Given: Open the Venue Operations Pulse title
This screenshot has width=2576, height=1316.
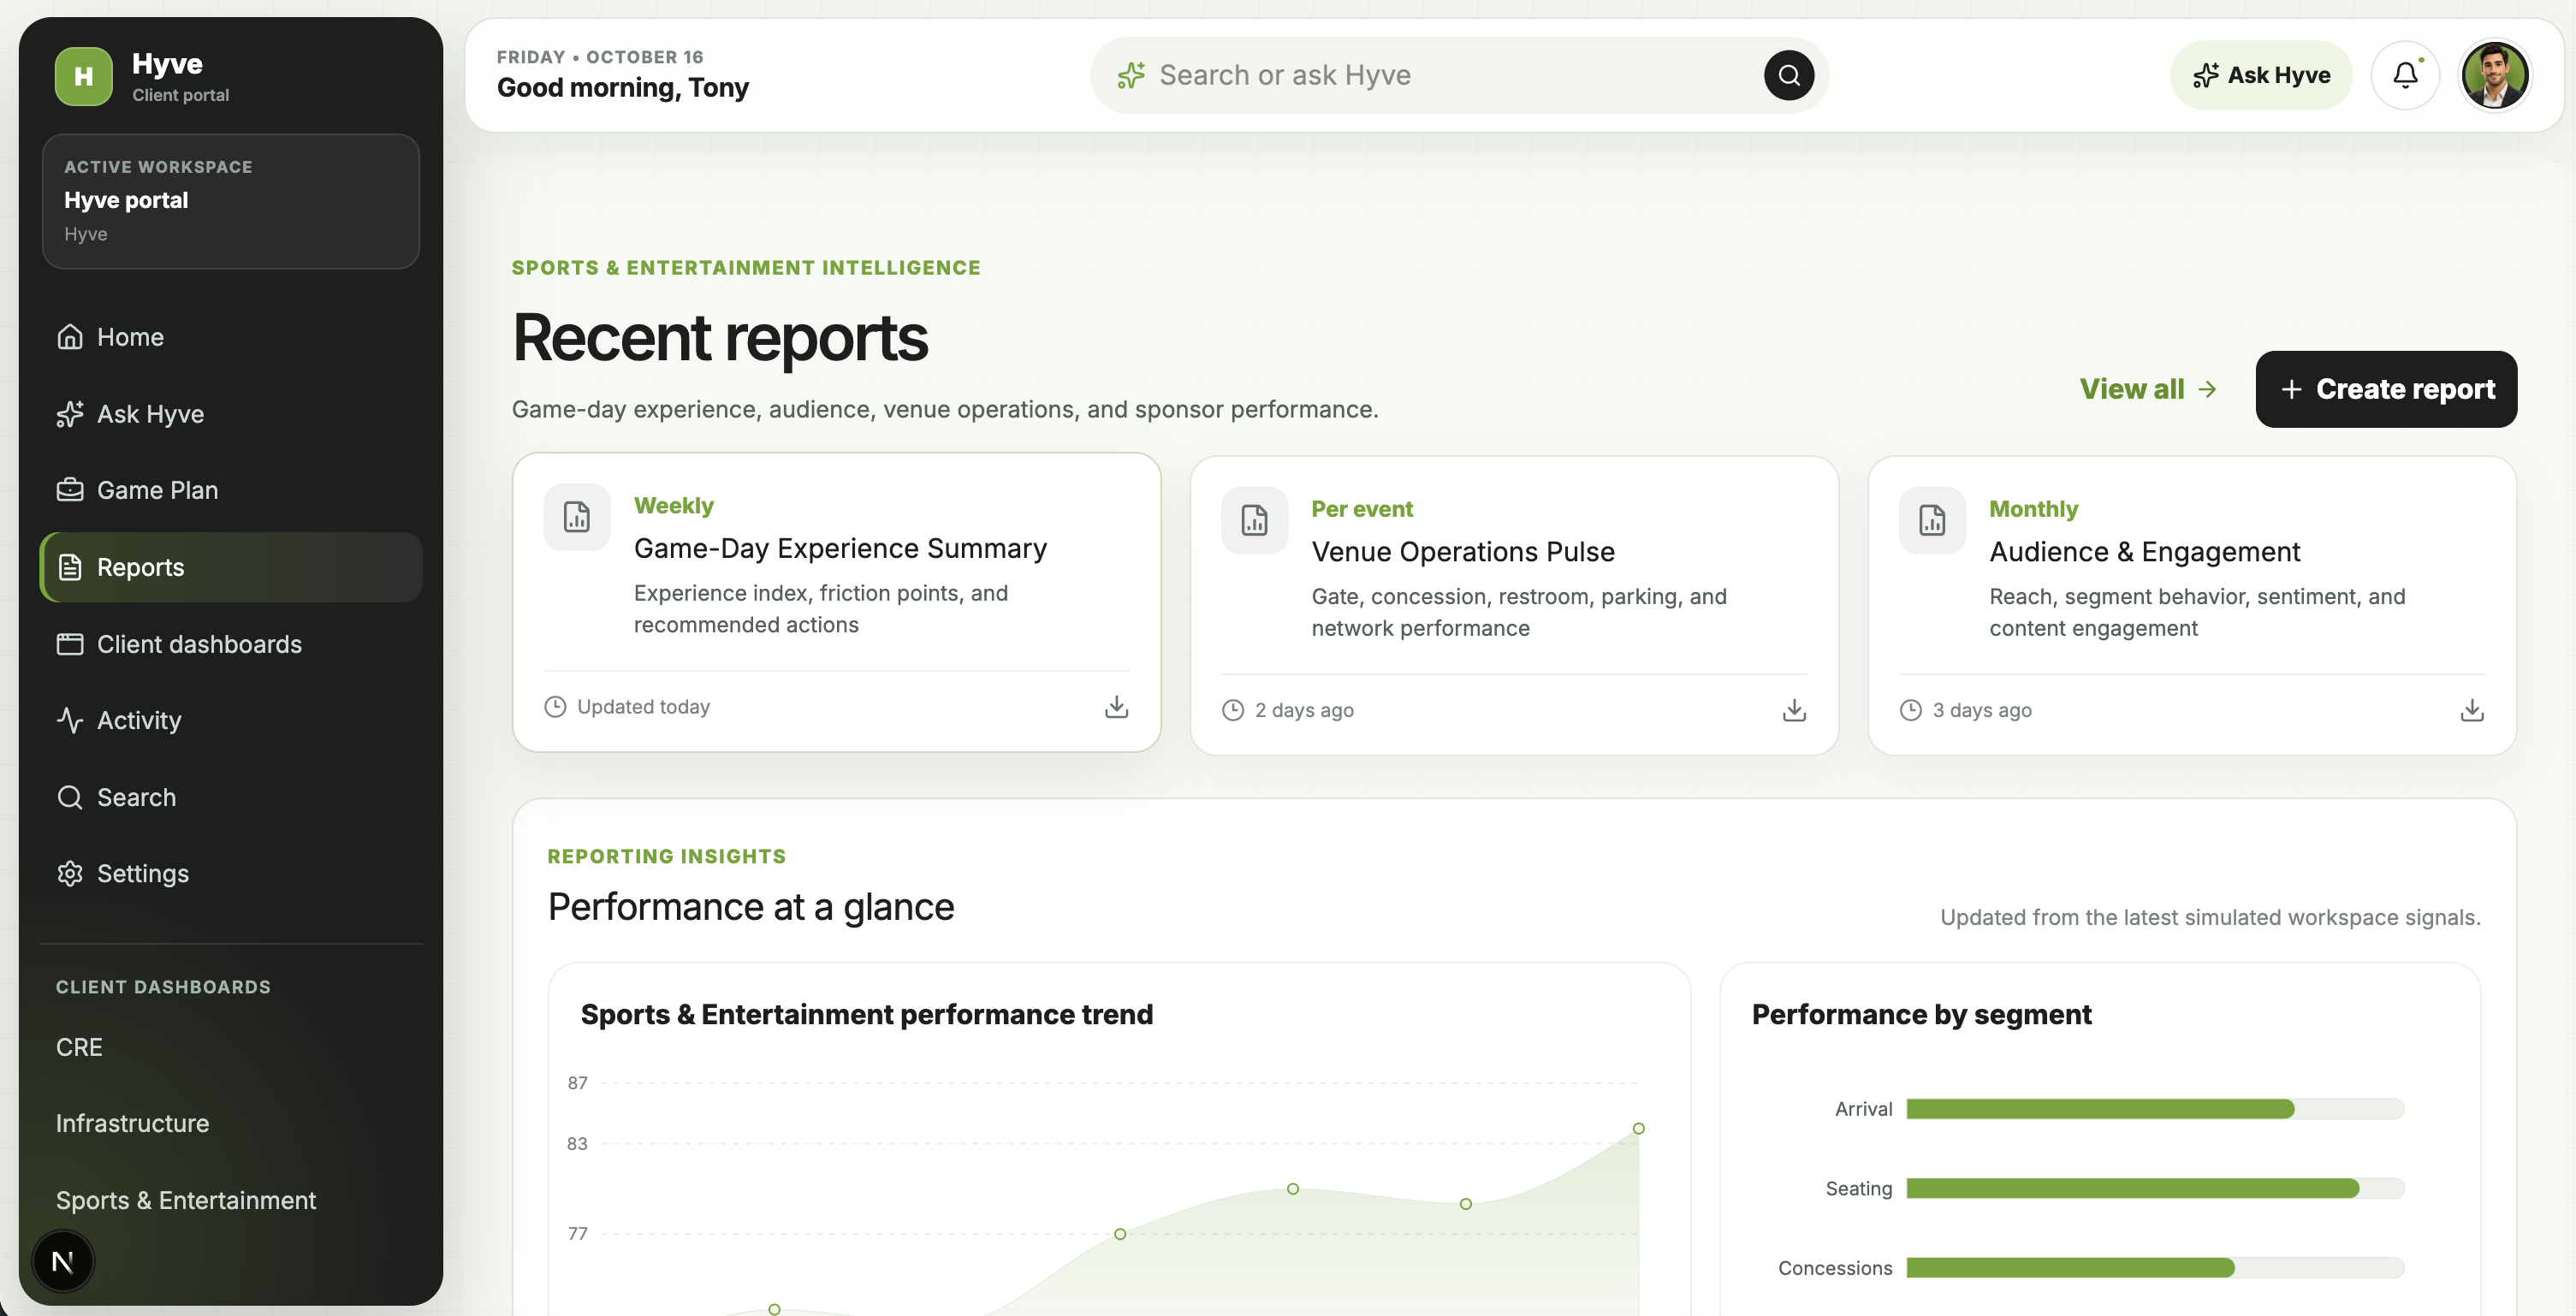Looking at the screenshot, I should [1463, 552].
